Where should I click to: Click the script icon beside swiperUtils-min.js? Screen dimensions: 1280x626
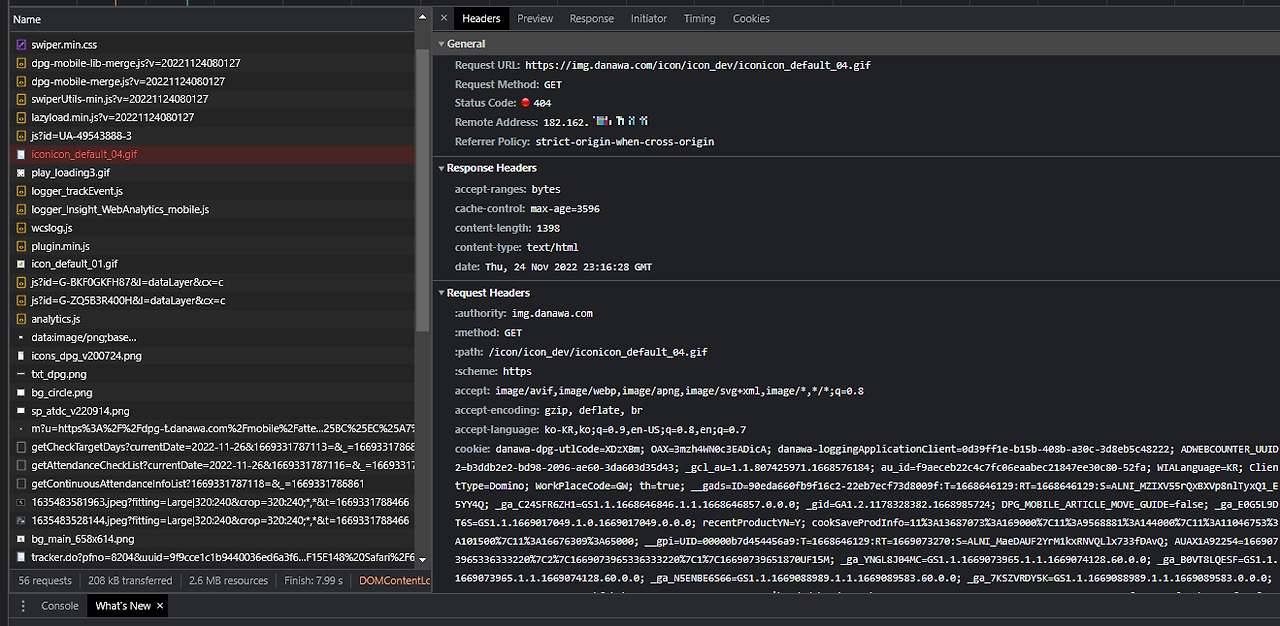pos(21,99)
